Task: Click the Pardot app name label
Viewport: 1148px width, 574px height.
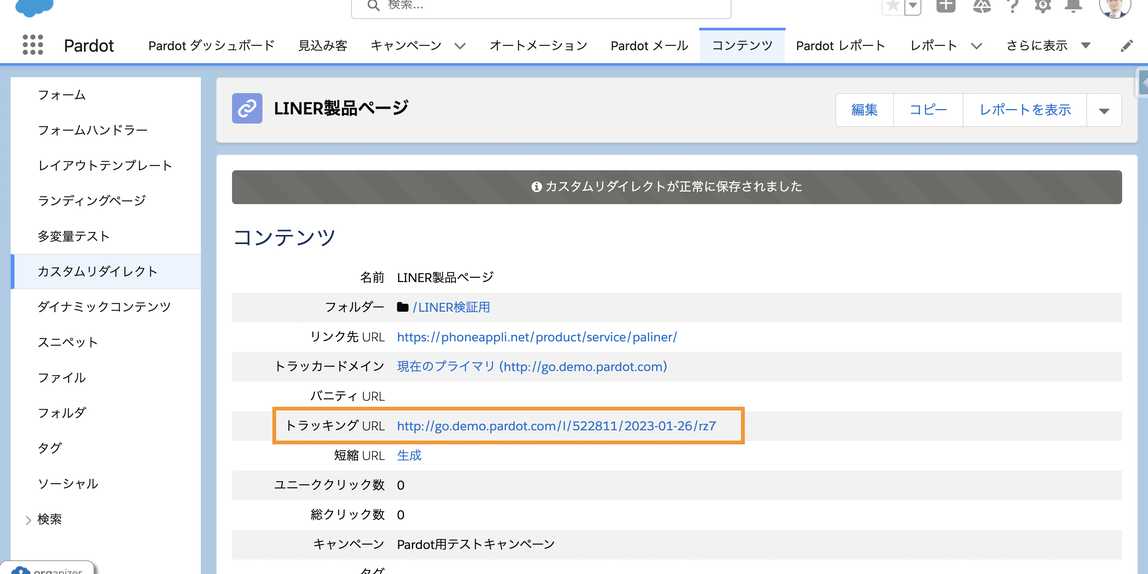Action: [x=89, y=45]
